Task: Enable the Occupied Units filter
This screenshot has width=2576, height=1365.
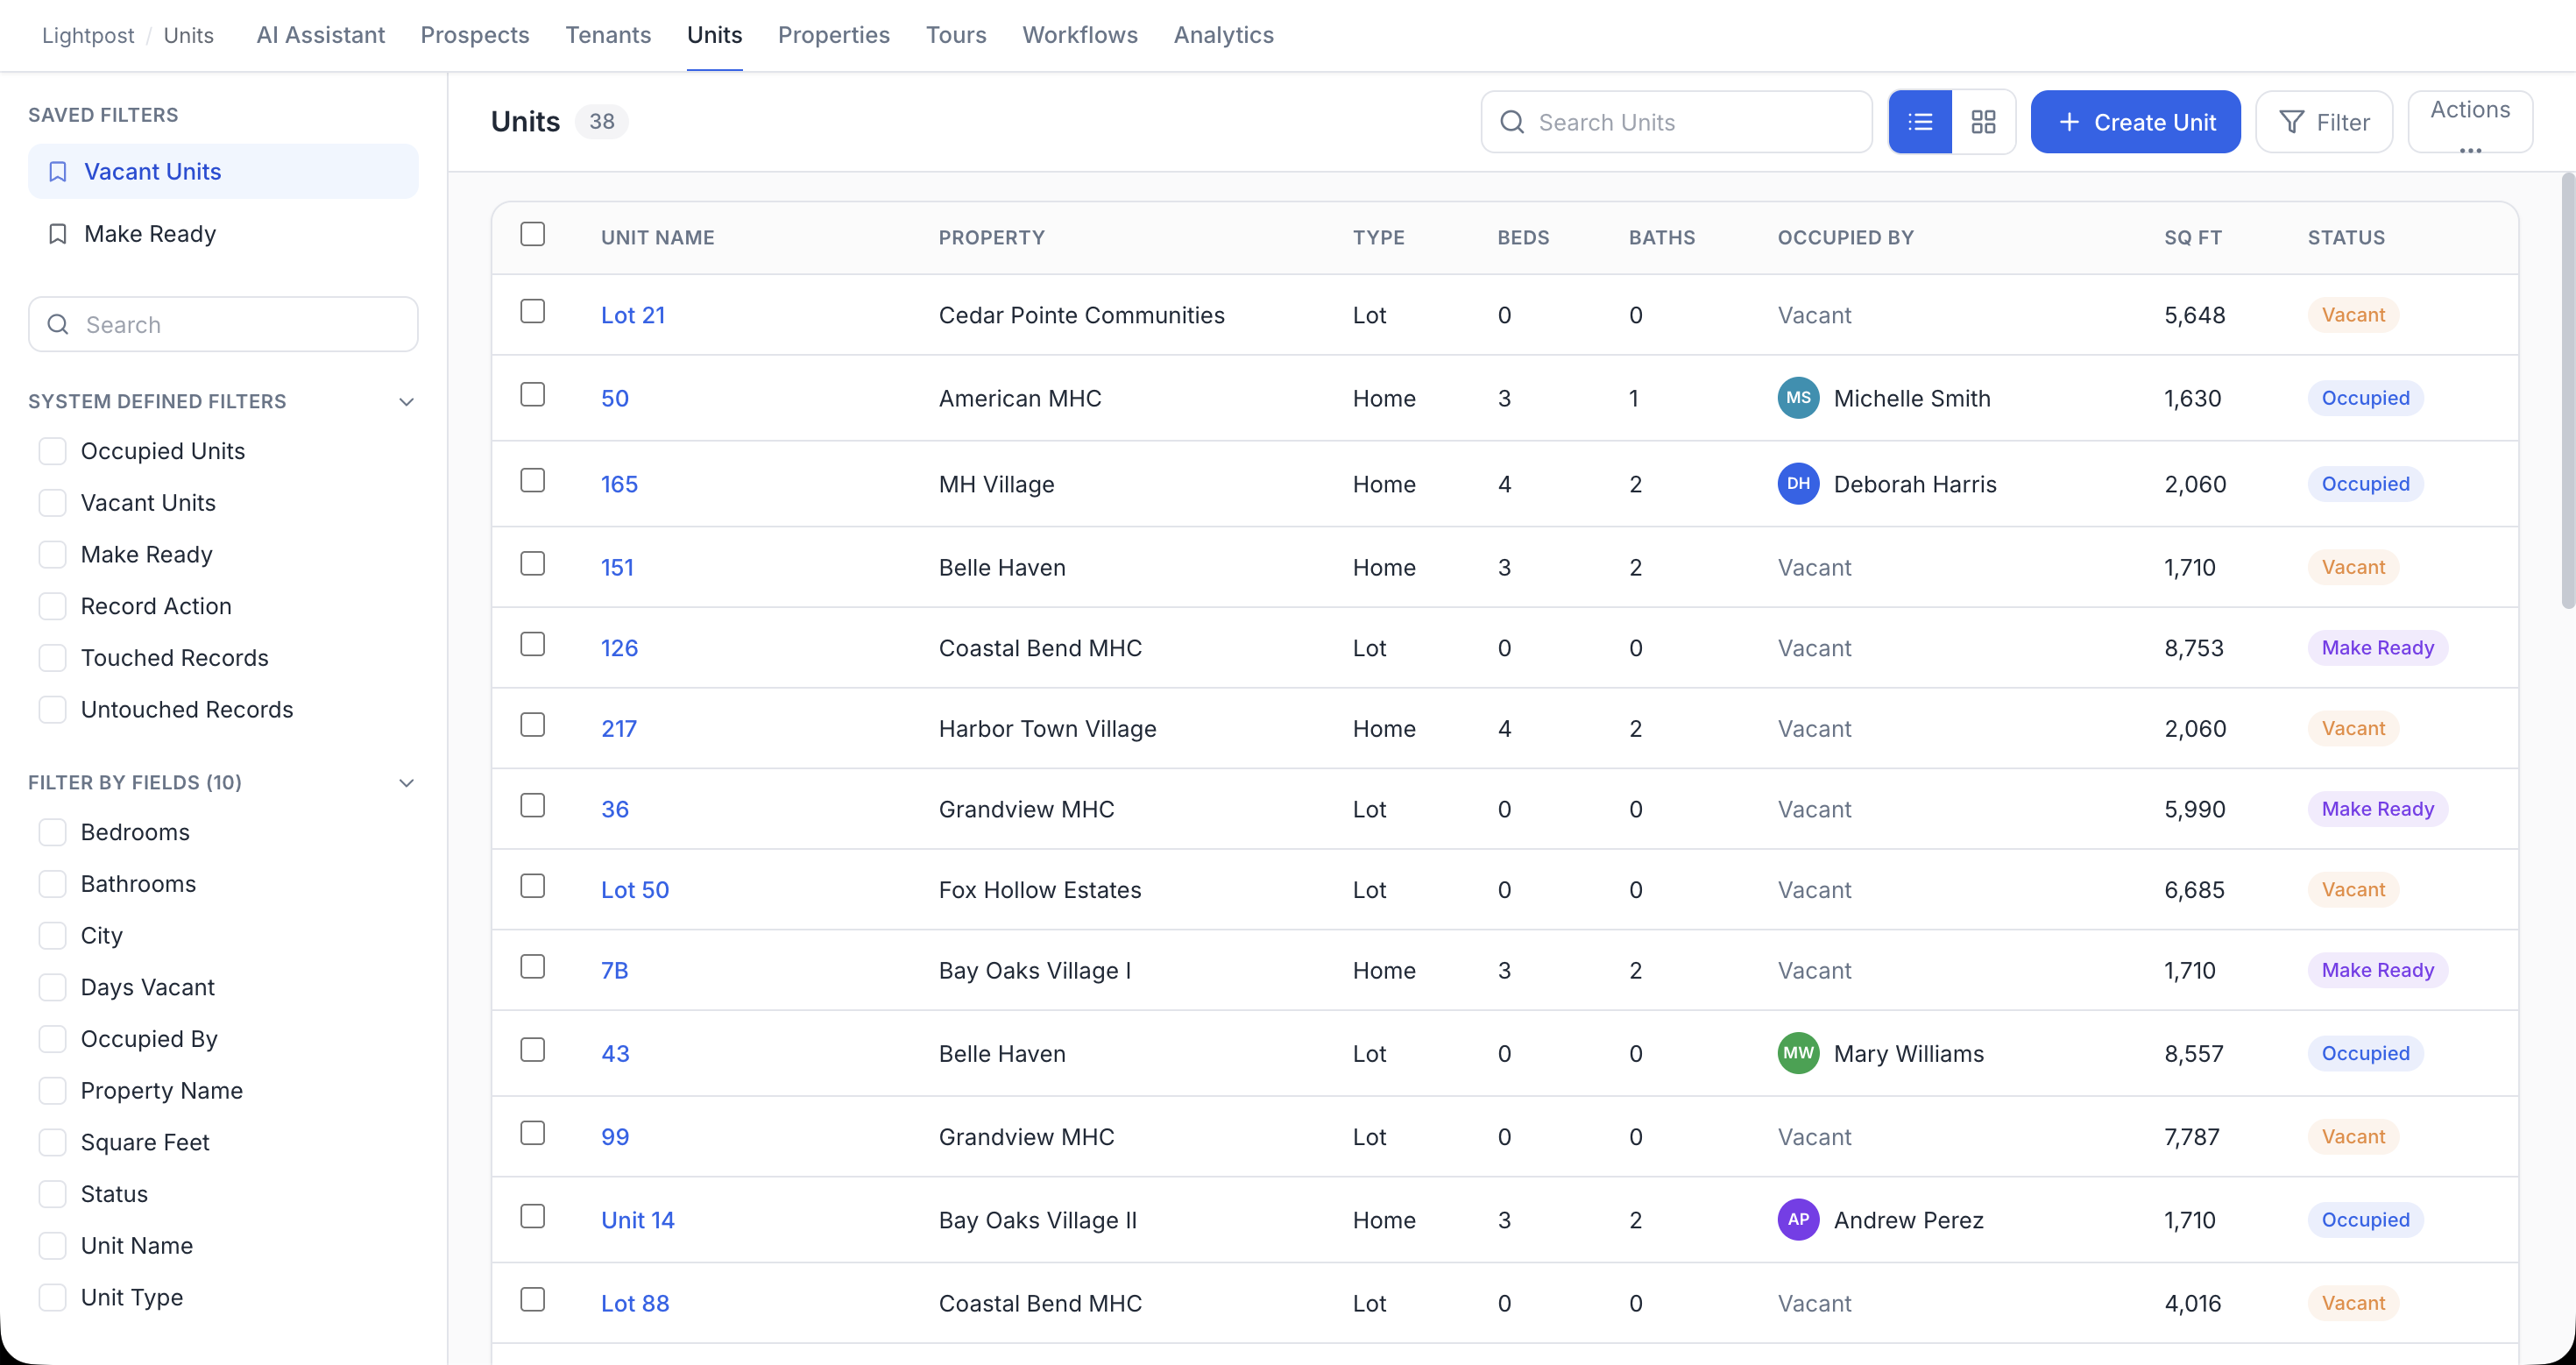Action: [x=52, y=451]
